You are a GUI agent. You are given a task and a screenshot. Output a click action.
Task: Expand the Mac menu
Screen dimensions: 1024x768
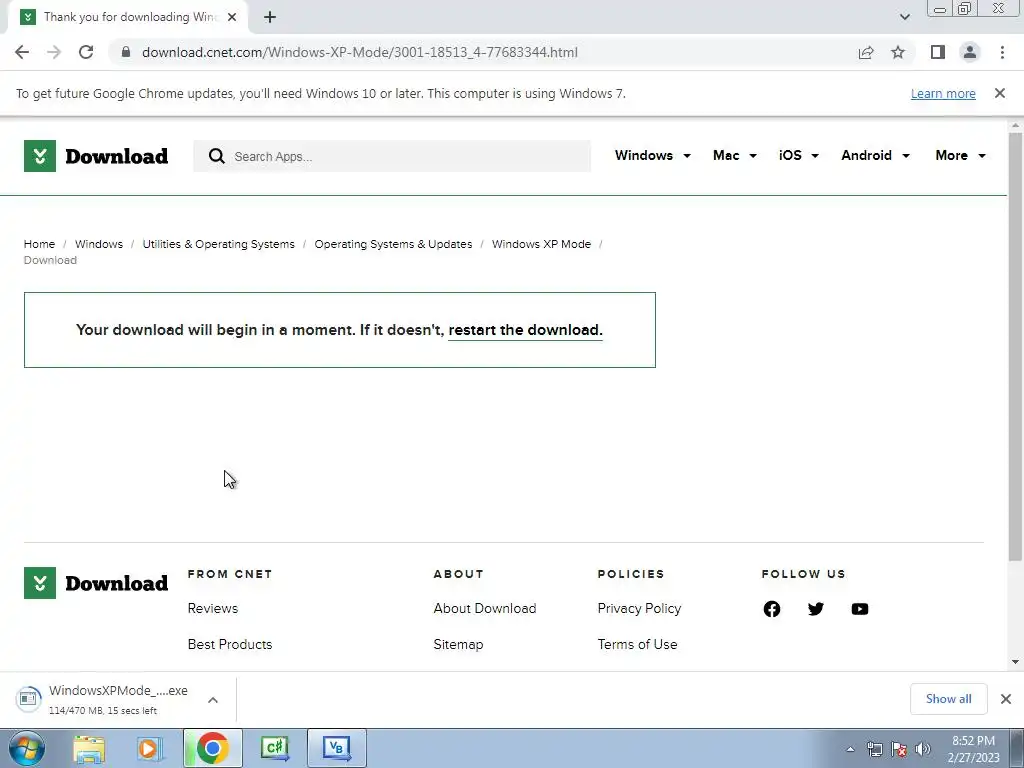[x=734, y=155]
